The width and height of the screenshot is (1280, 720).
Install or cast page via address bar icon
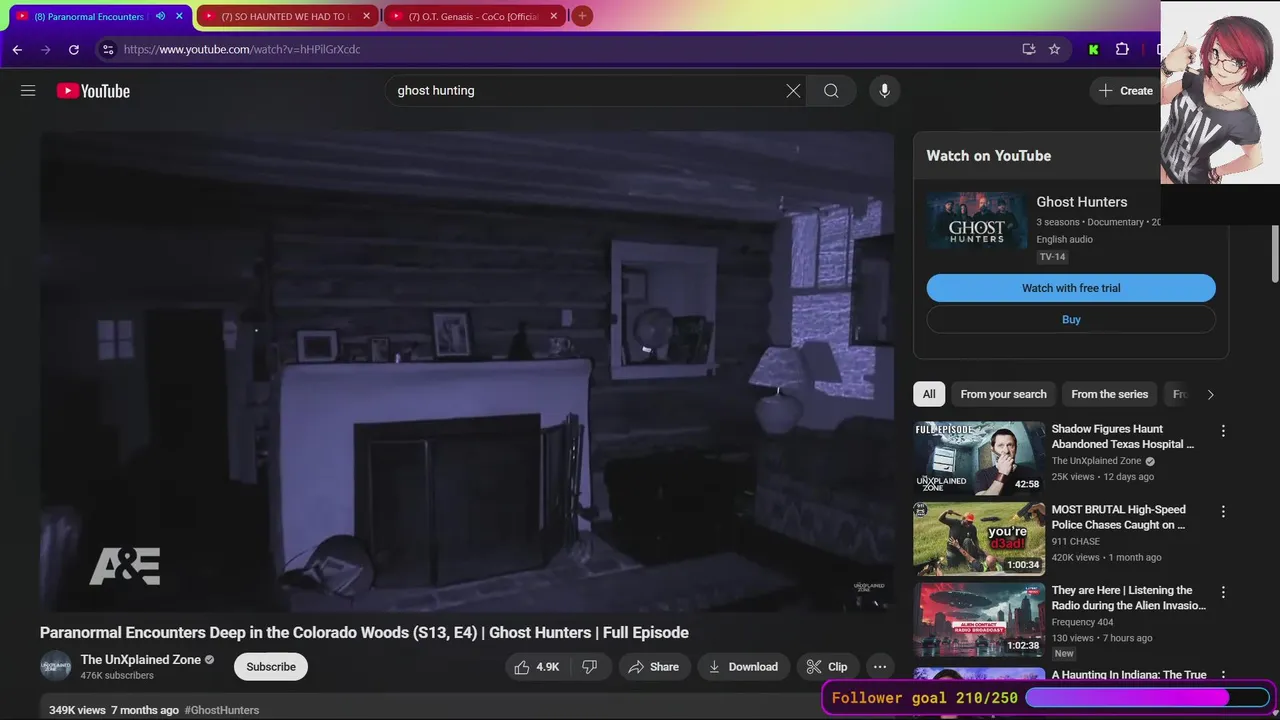click(1028, 49)
